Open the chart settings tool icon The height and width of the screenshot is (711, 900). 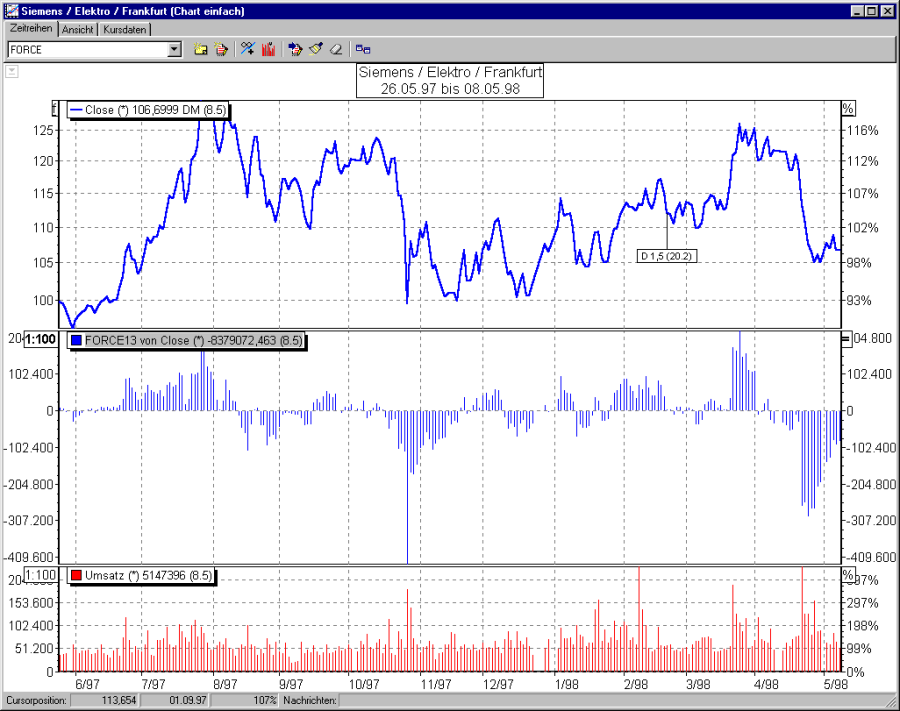pyautogui.click(x=246, y=48)
